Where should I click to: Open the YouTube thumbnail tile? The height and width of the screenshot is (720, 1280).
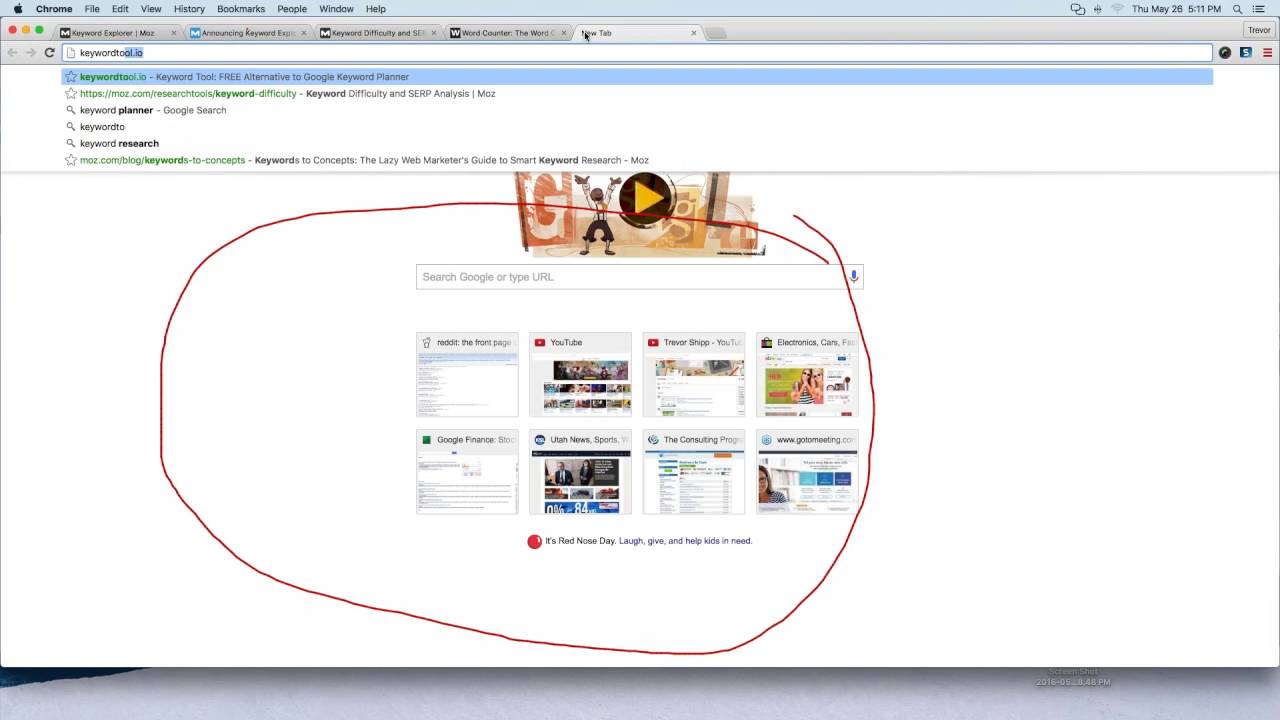580,374
